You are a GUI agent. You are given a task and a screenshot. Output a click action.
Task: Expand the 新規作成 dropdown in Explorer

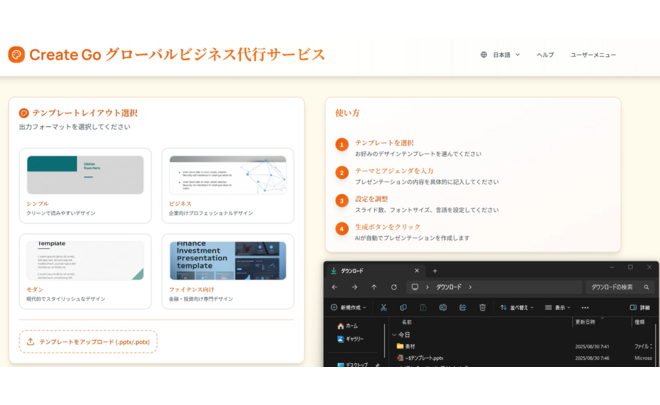[351, 308]
